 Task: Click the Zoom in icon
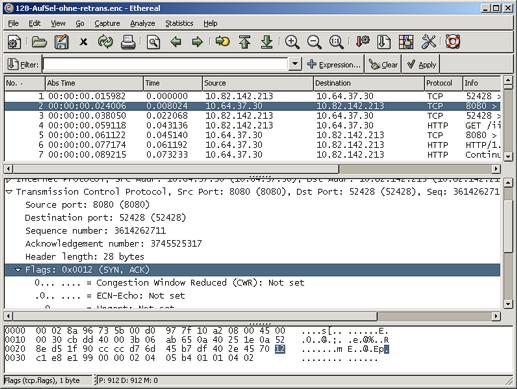(292, 42)
